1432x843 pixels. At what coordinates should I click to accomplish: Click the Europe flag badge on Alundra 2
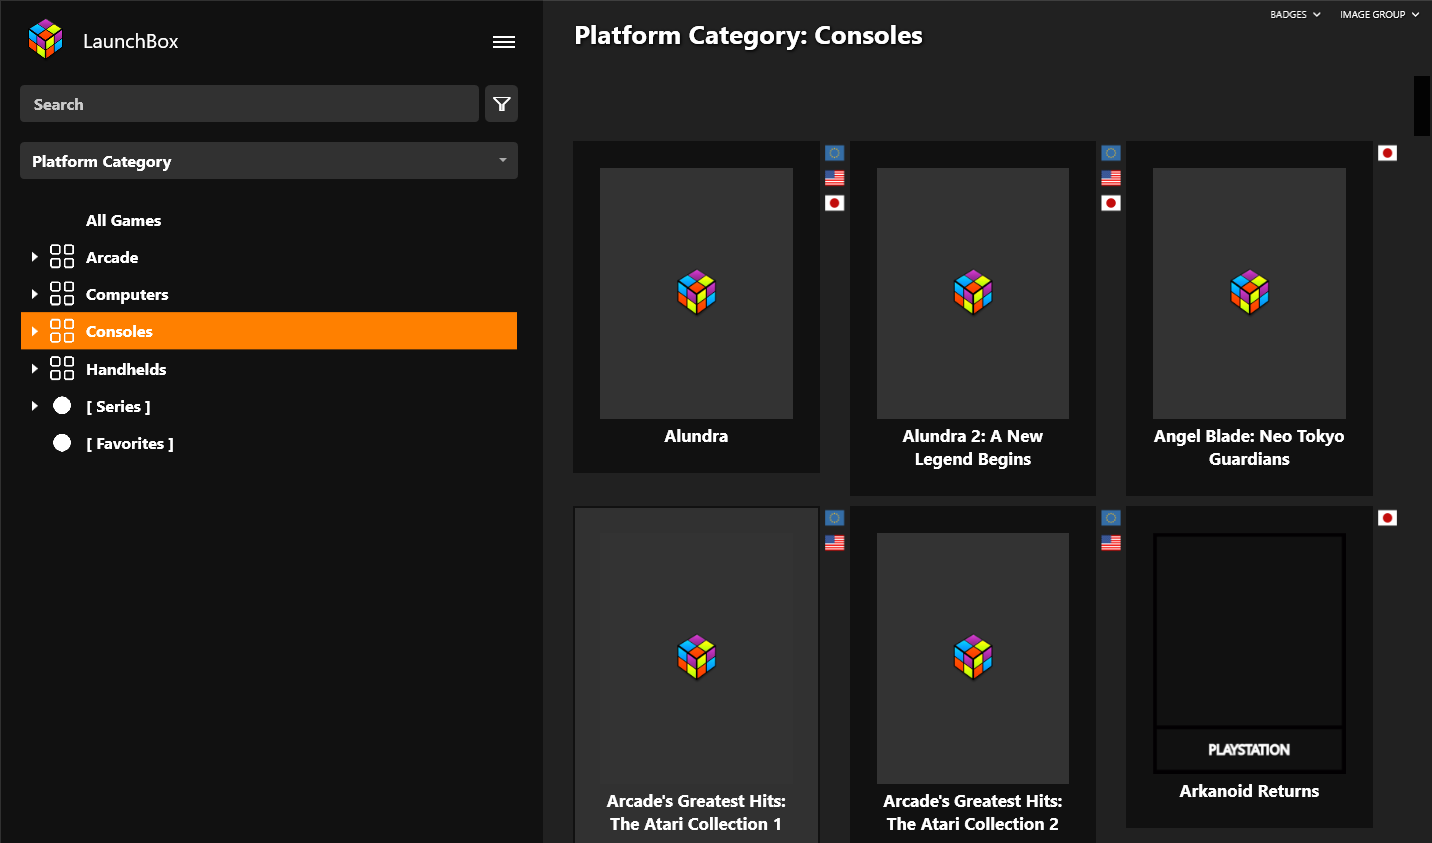tap(1111, 153)
